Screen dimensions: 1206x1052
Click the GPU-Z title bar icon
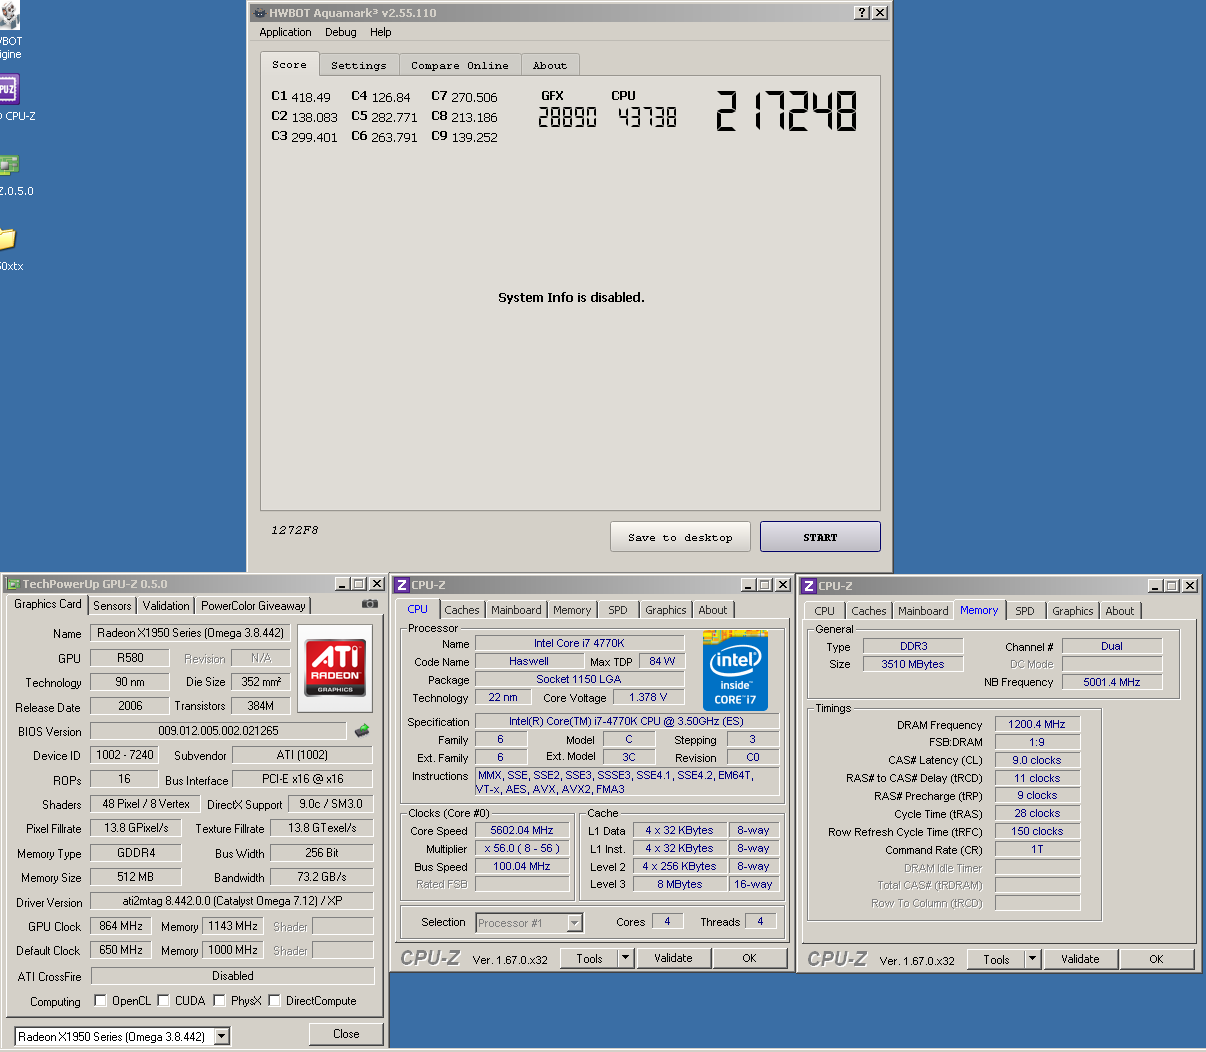click(x=13, y=584)
